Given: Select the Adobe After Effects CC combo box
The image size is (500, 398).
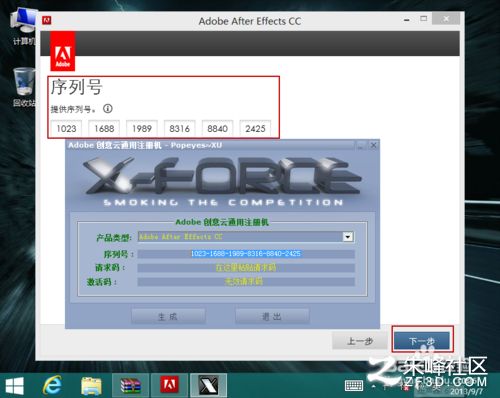Looking at the screenshot, I should (246, 237).
